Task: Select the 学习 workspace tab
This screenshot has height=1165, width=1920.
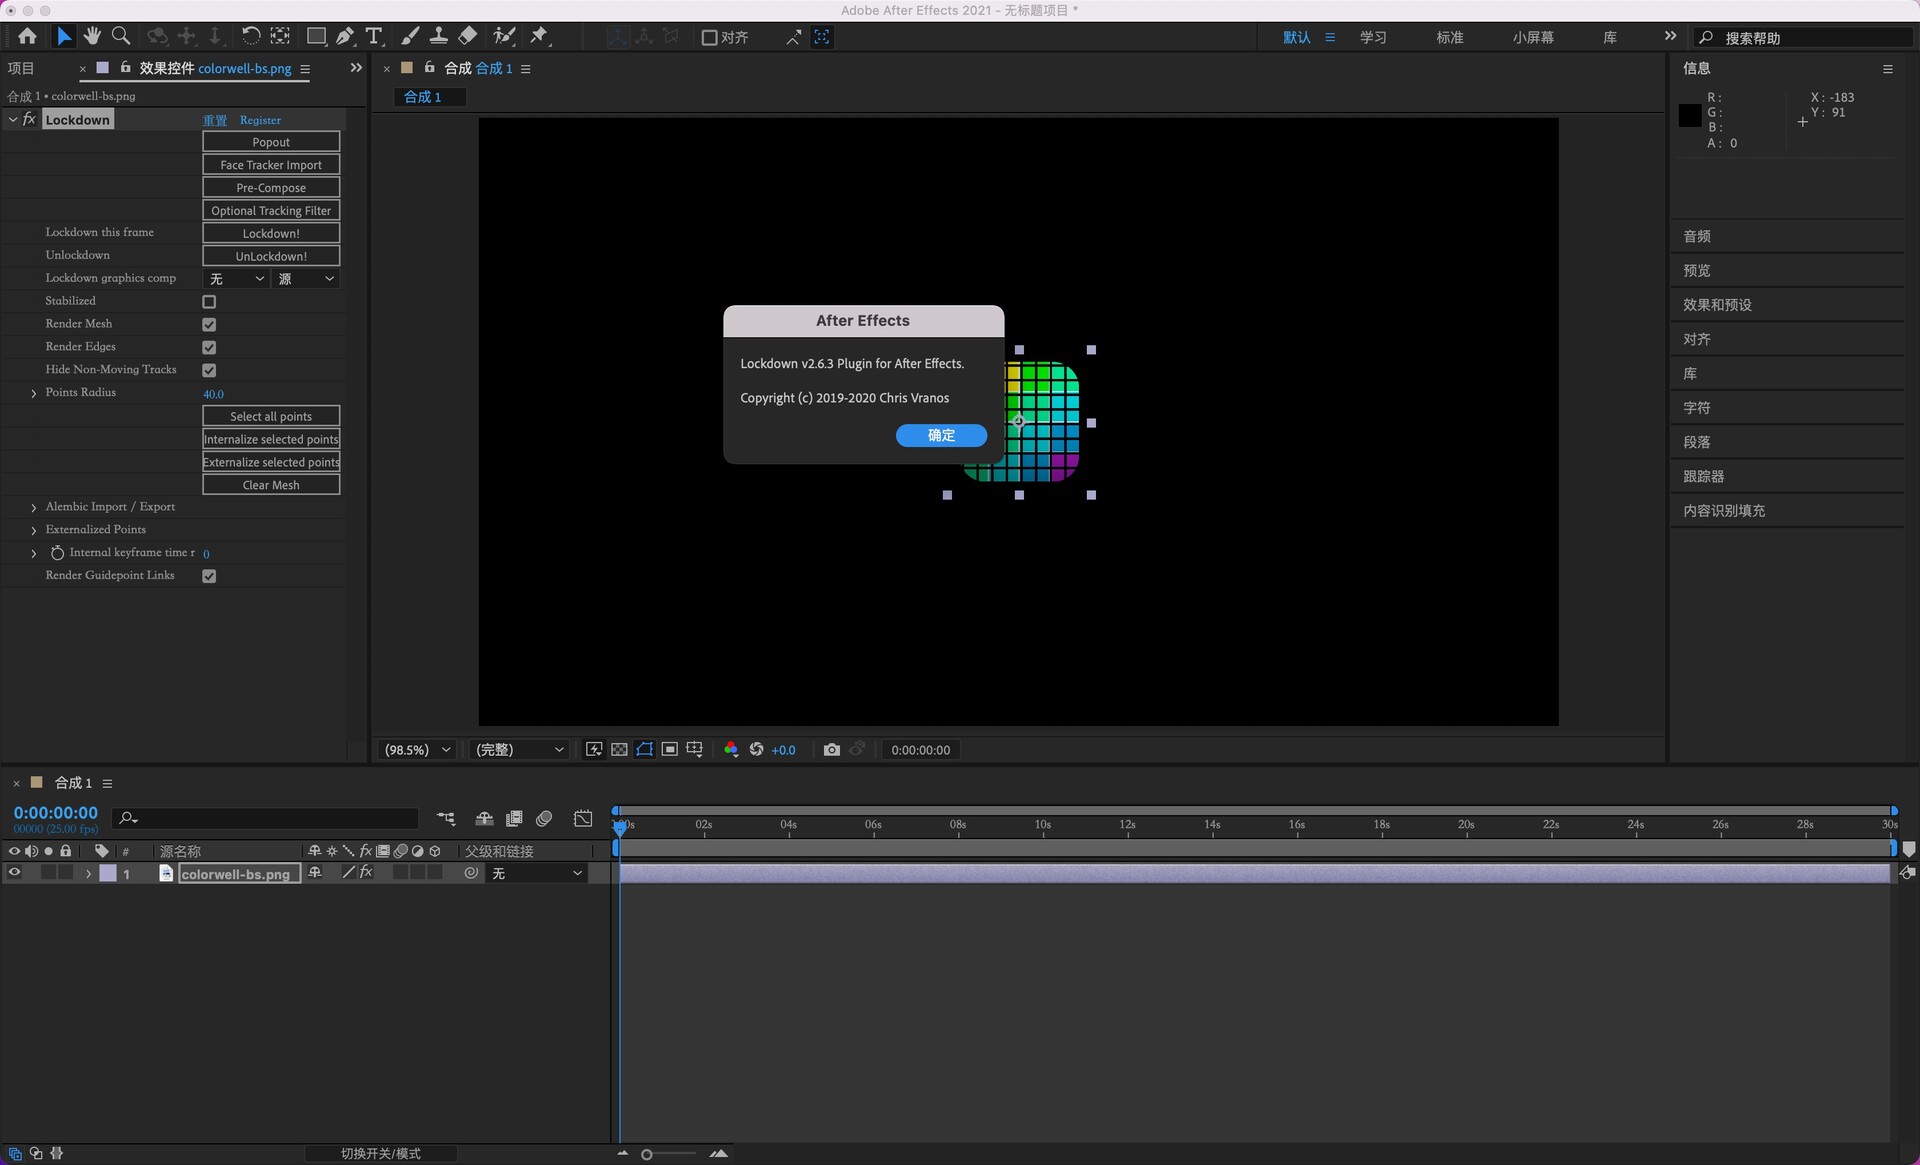Action: pyautogui.click(x=1374, y=38)
